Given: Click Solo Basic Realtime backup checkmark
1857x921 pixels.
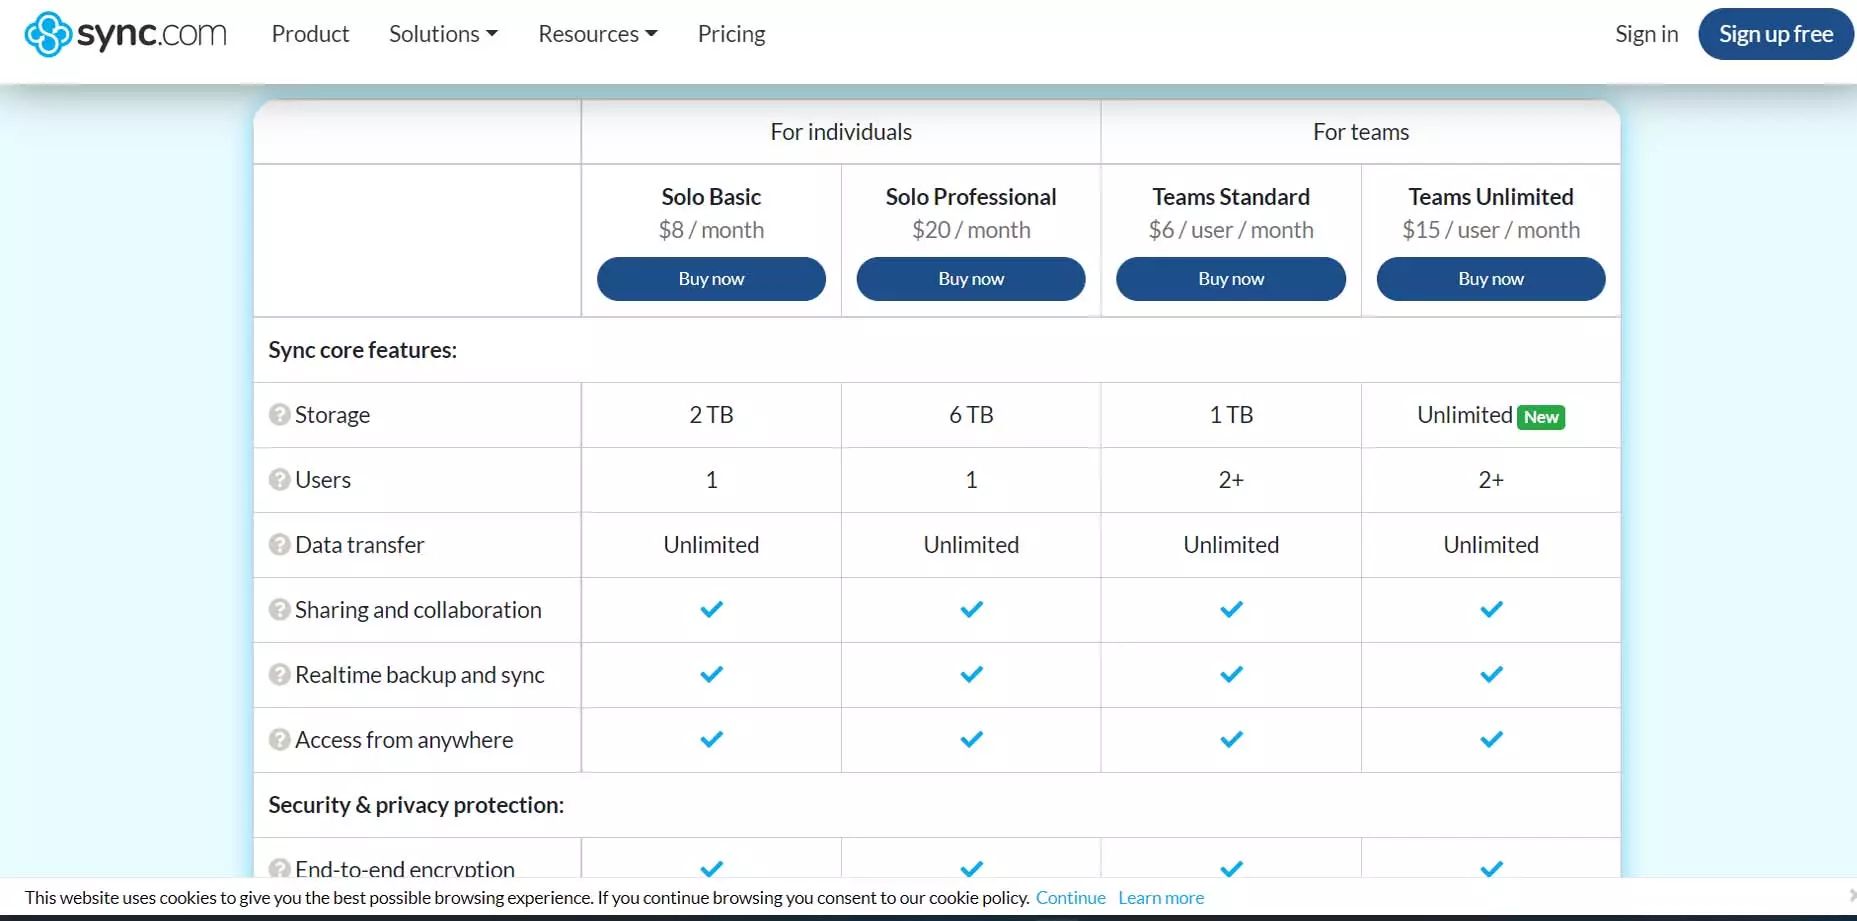Looking at the screenshot, I should 711,674.
